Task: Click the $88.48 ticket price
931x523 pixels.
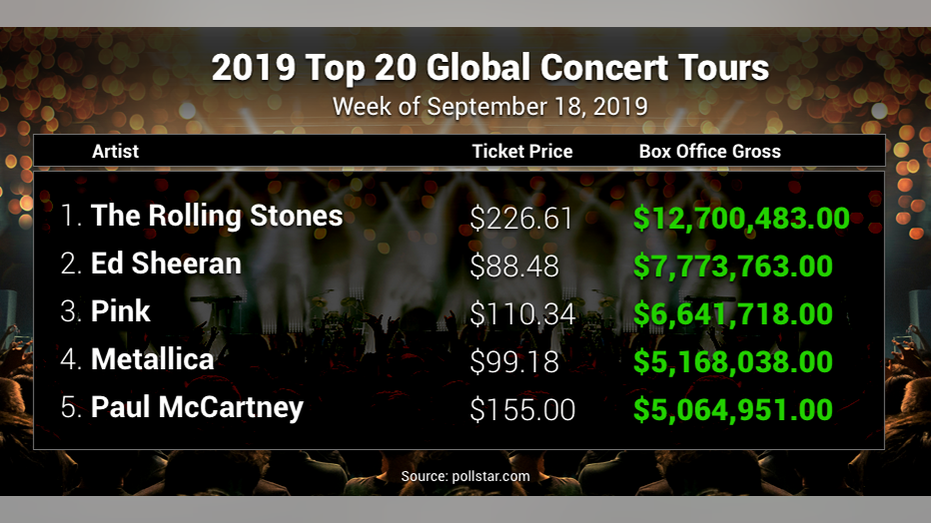Action: click(514, 267)
